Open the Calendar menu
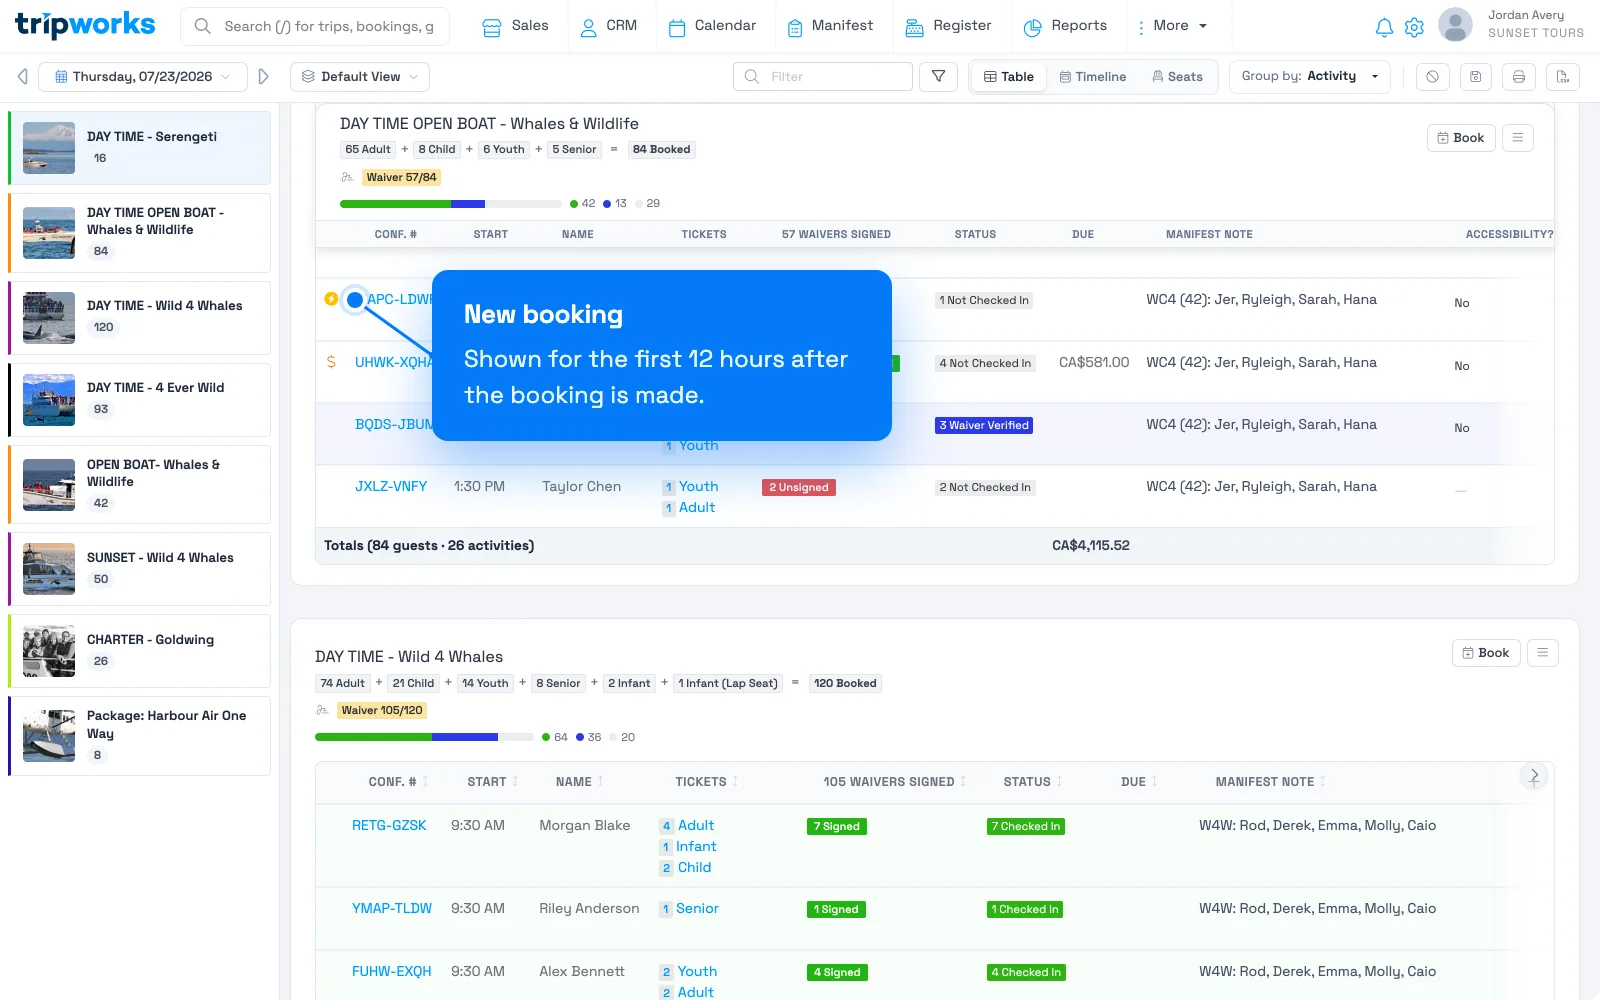This screenshot has height=1000, width=1600. [712, 26]
